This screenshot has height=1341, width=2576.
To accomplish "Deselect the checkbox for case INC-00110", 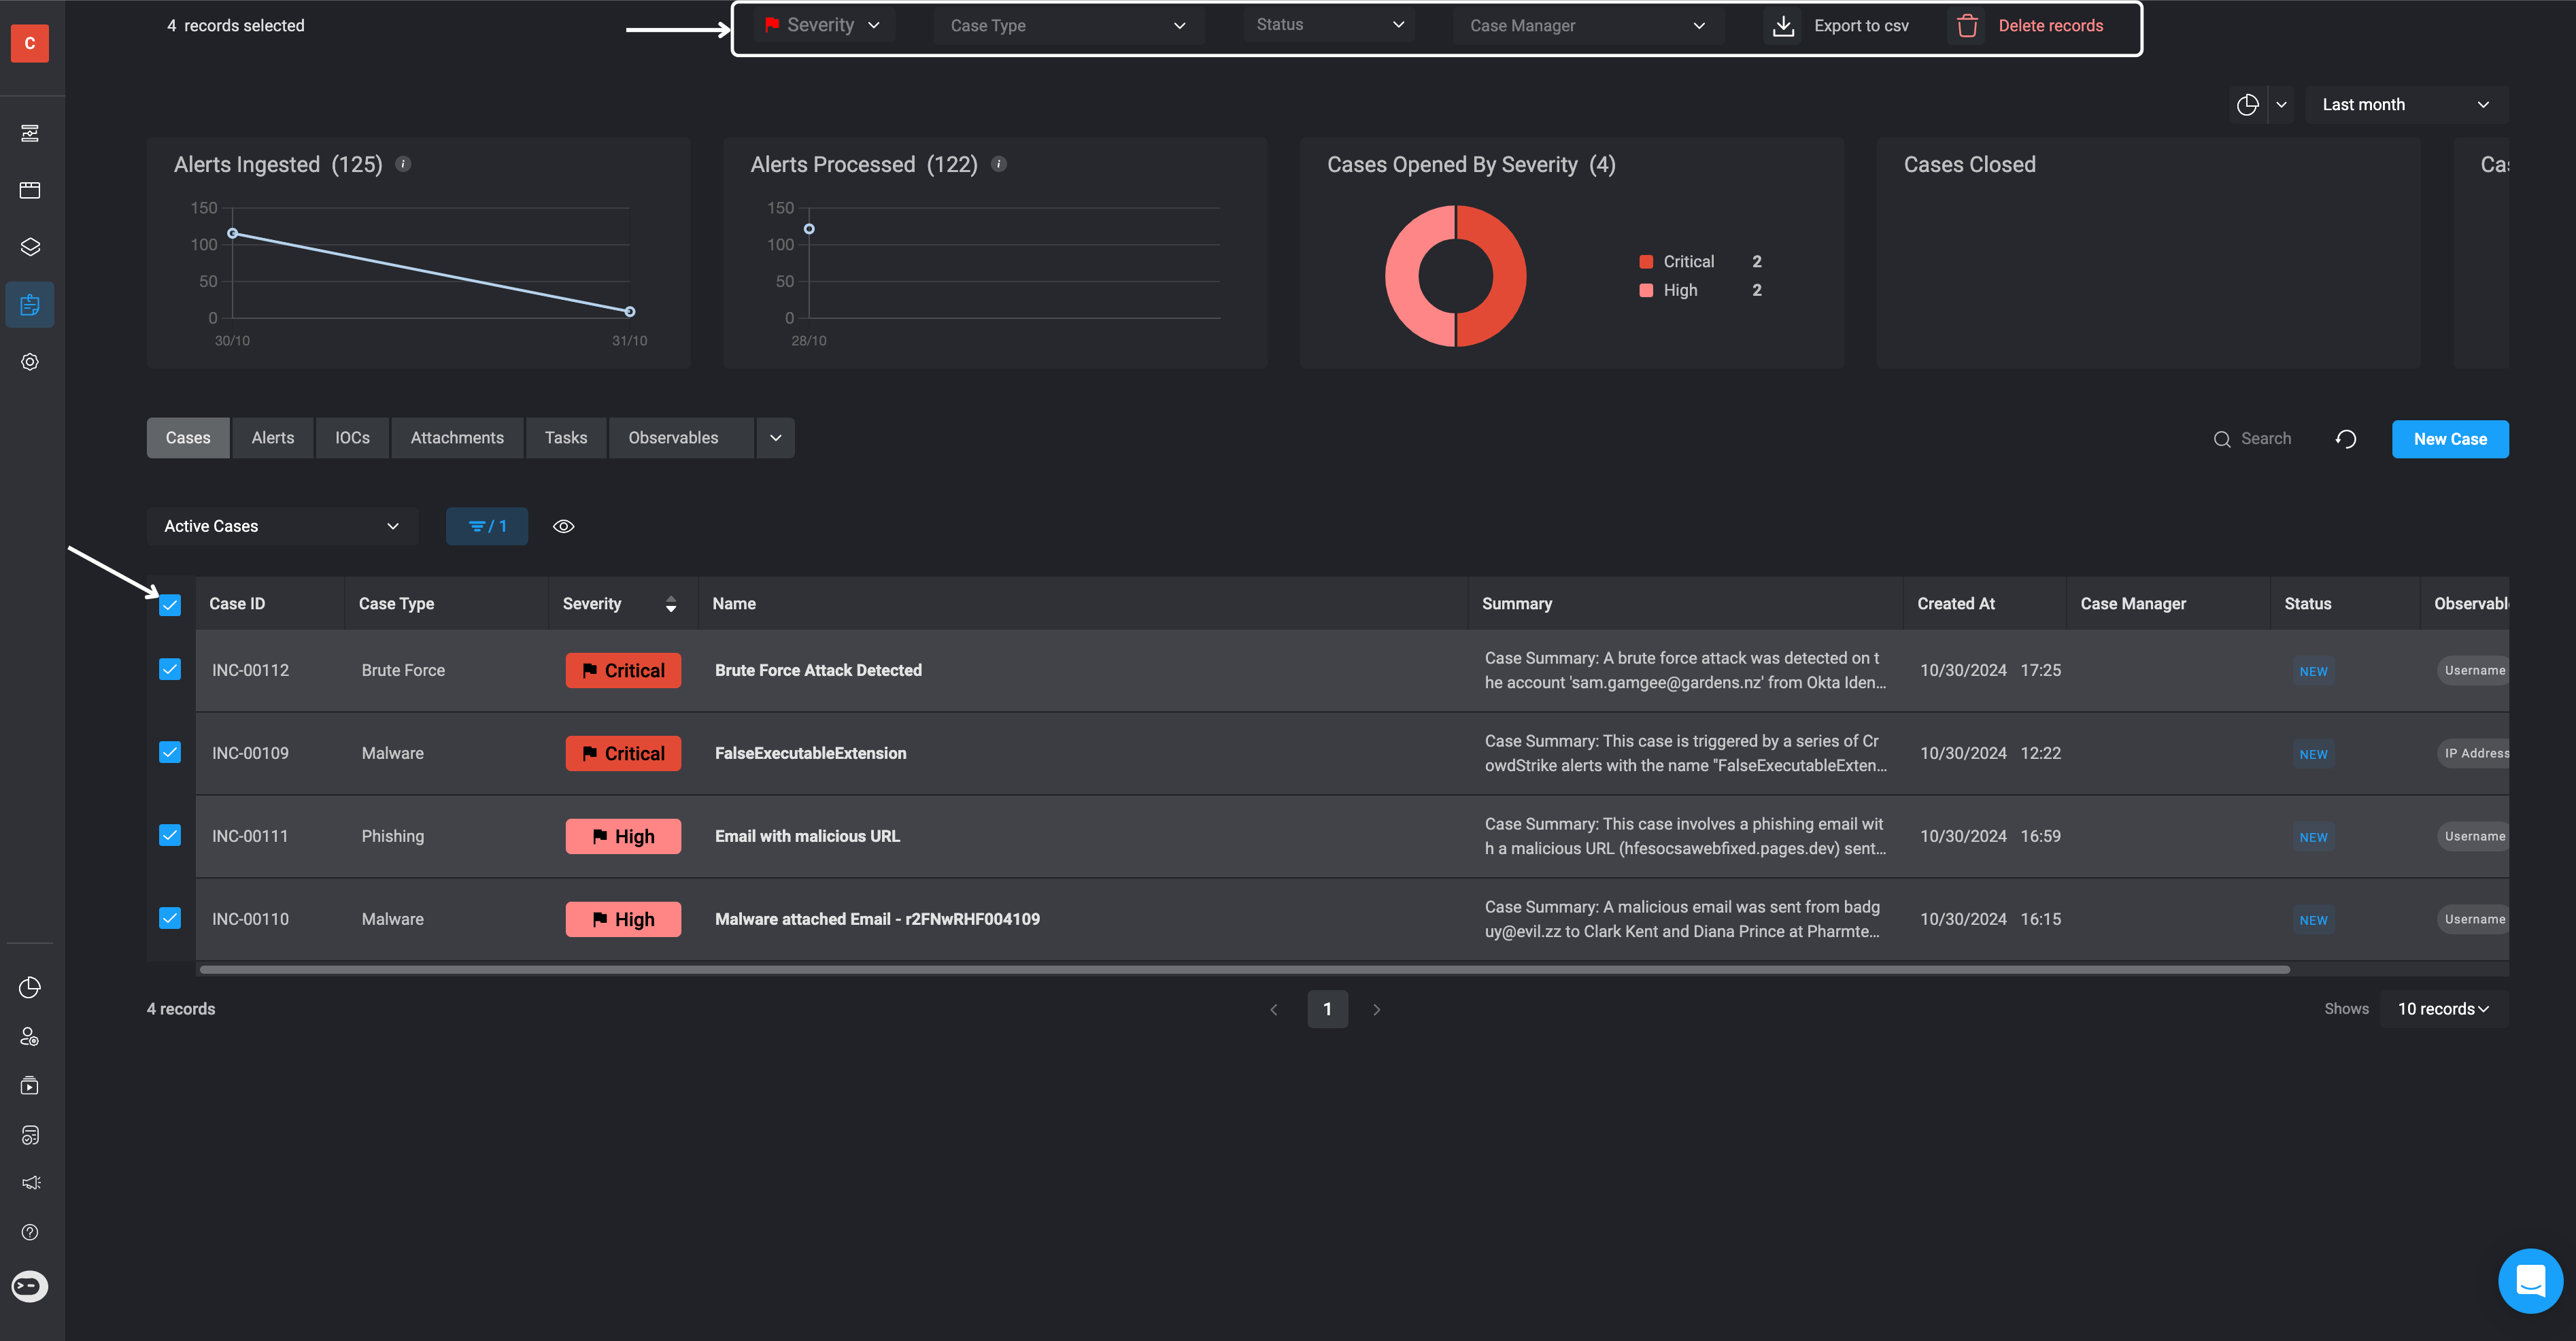I will pos(170,918).
